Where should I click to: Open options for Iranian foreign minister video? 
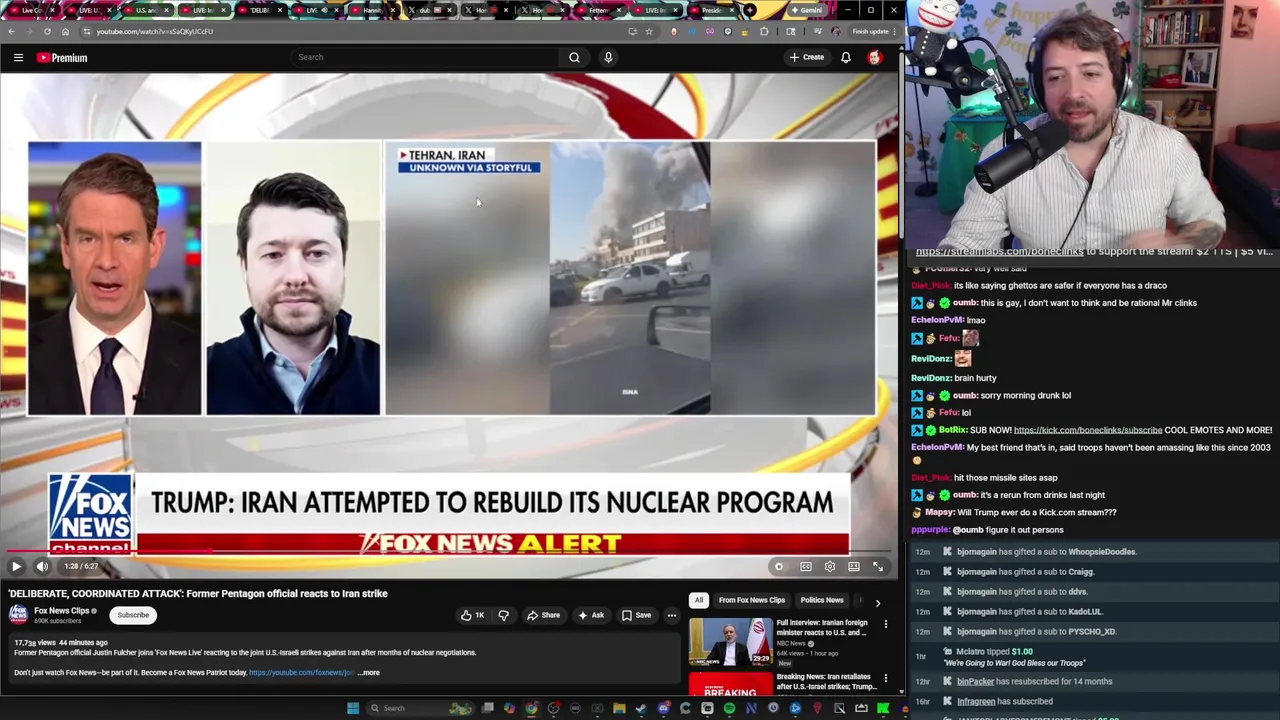(x=885, y=624)
